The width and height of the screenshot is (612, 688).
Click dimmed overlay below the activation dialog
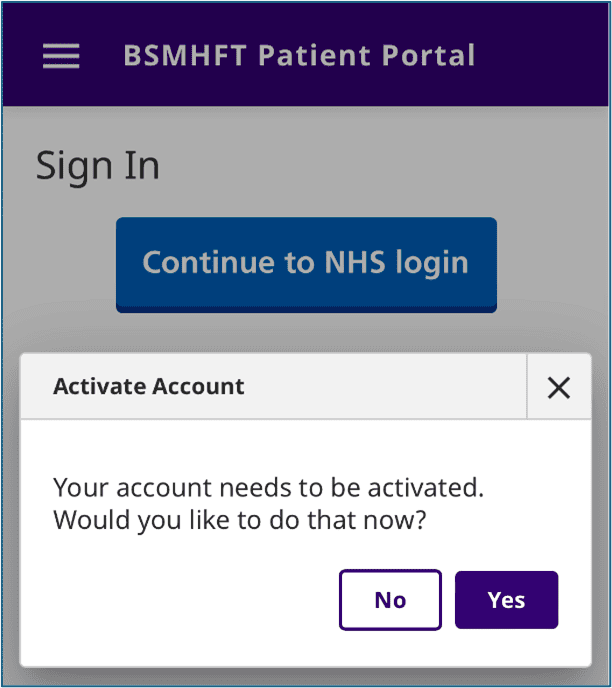click(306, 676)
